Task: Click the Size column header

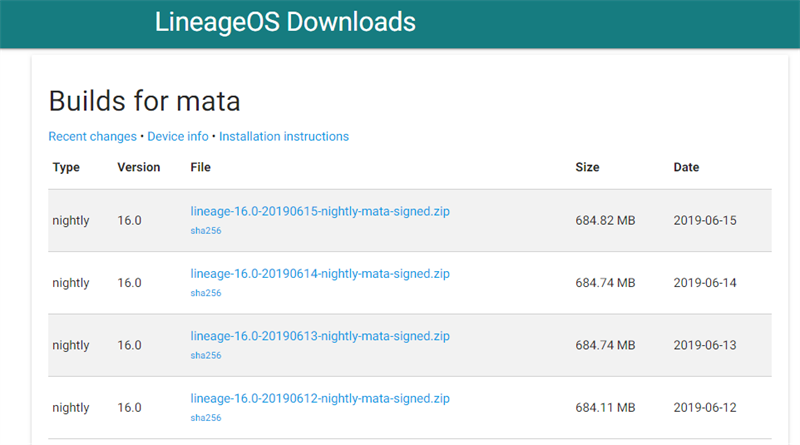Action: coord(587,167)
